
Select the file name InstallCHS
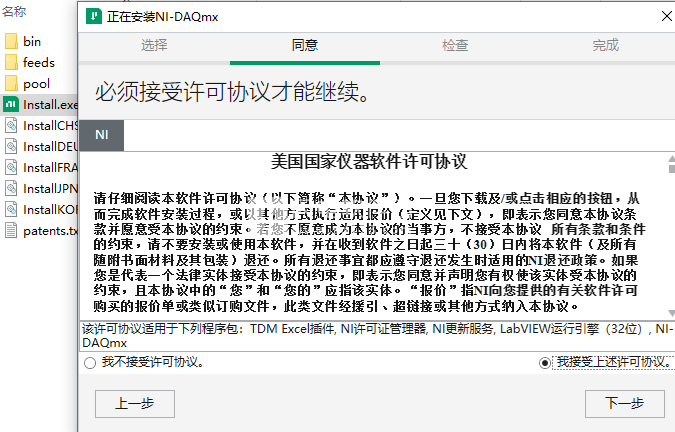click(50, 126)
